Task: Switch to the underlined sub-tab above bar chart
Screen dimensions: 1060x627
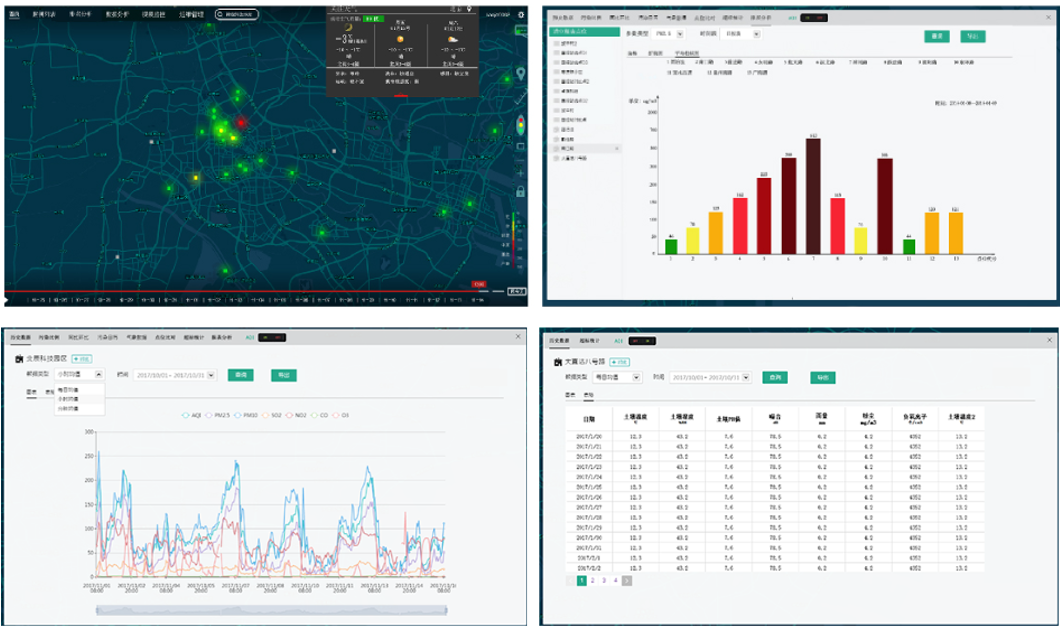Action: [687, 53]
